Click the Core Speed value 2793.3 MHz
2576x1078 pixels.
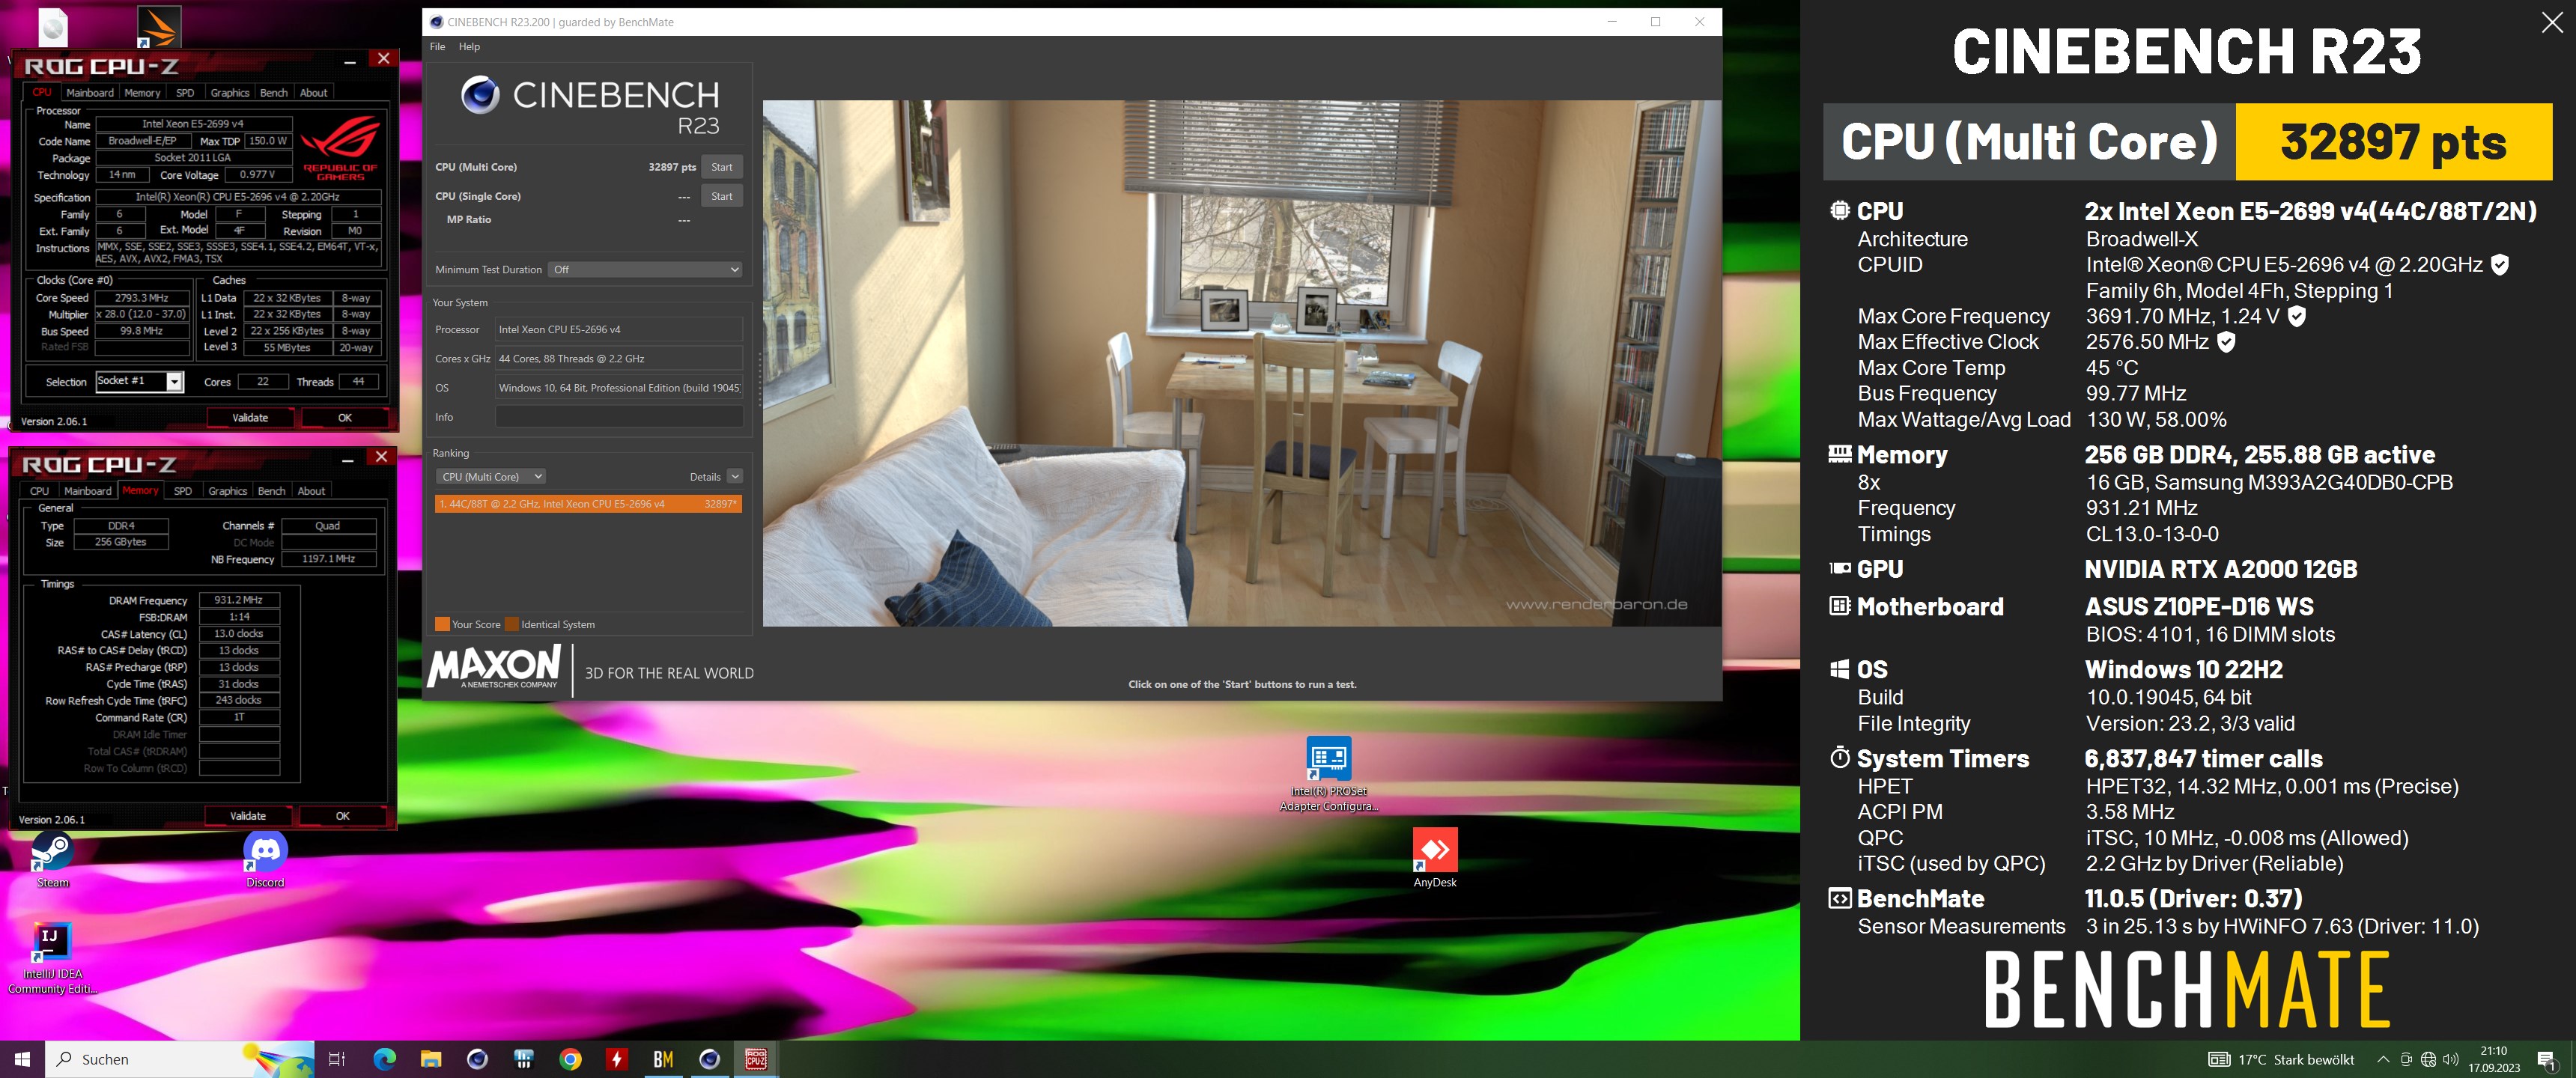(141, 298)
